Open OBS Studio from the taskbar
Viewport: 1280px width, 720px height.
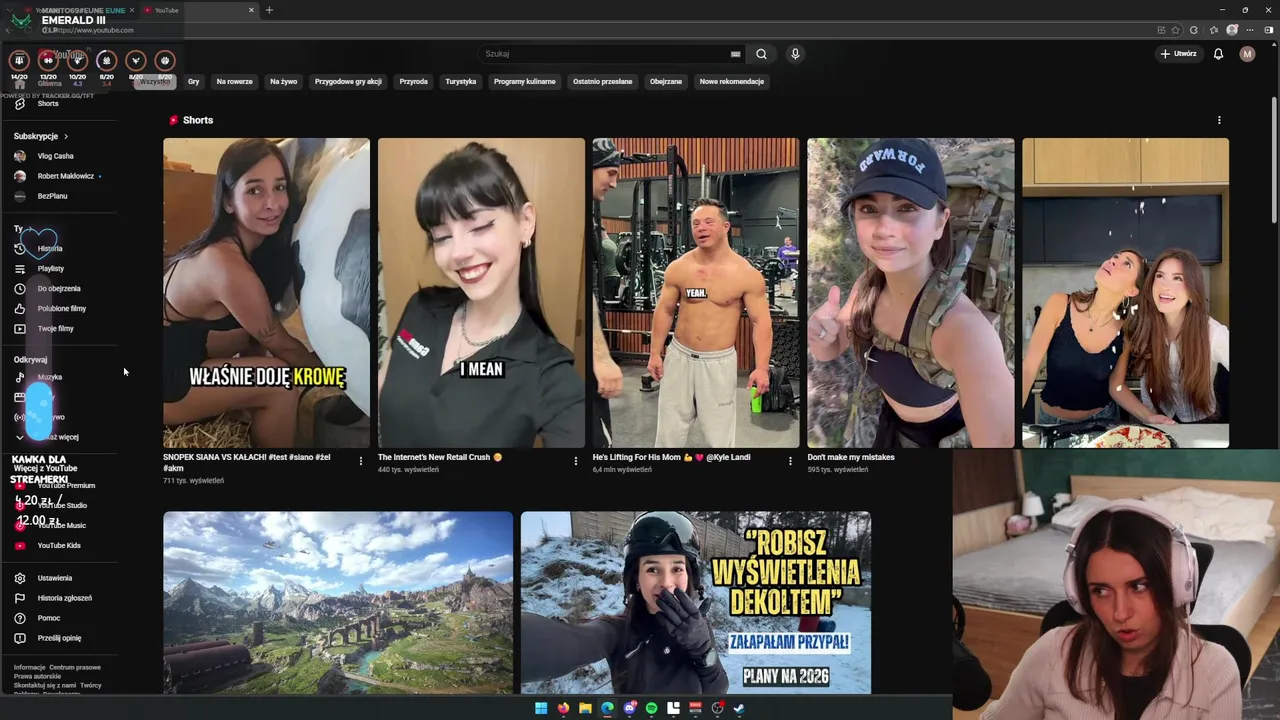(x=717, y=708)
